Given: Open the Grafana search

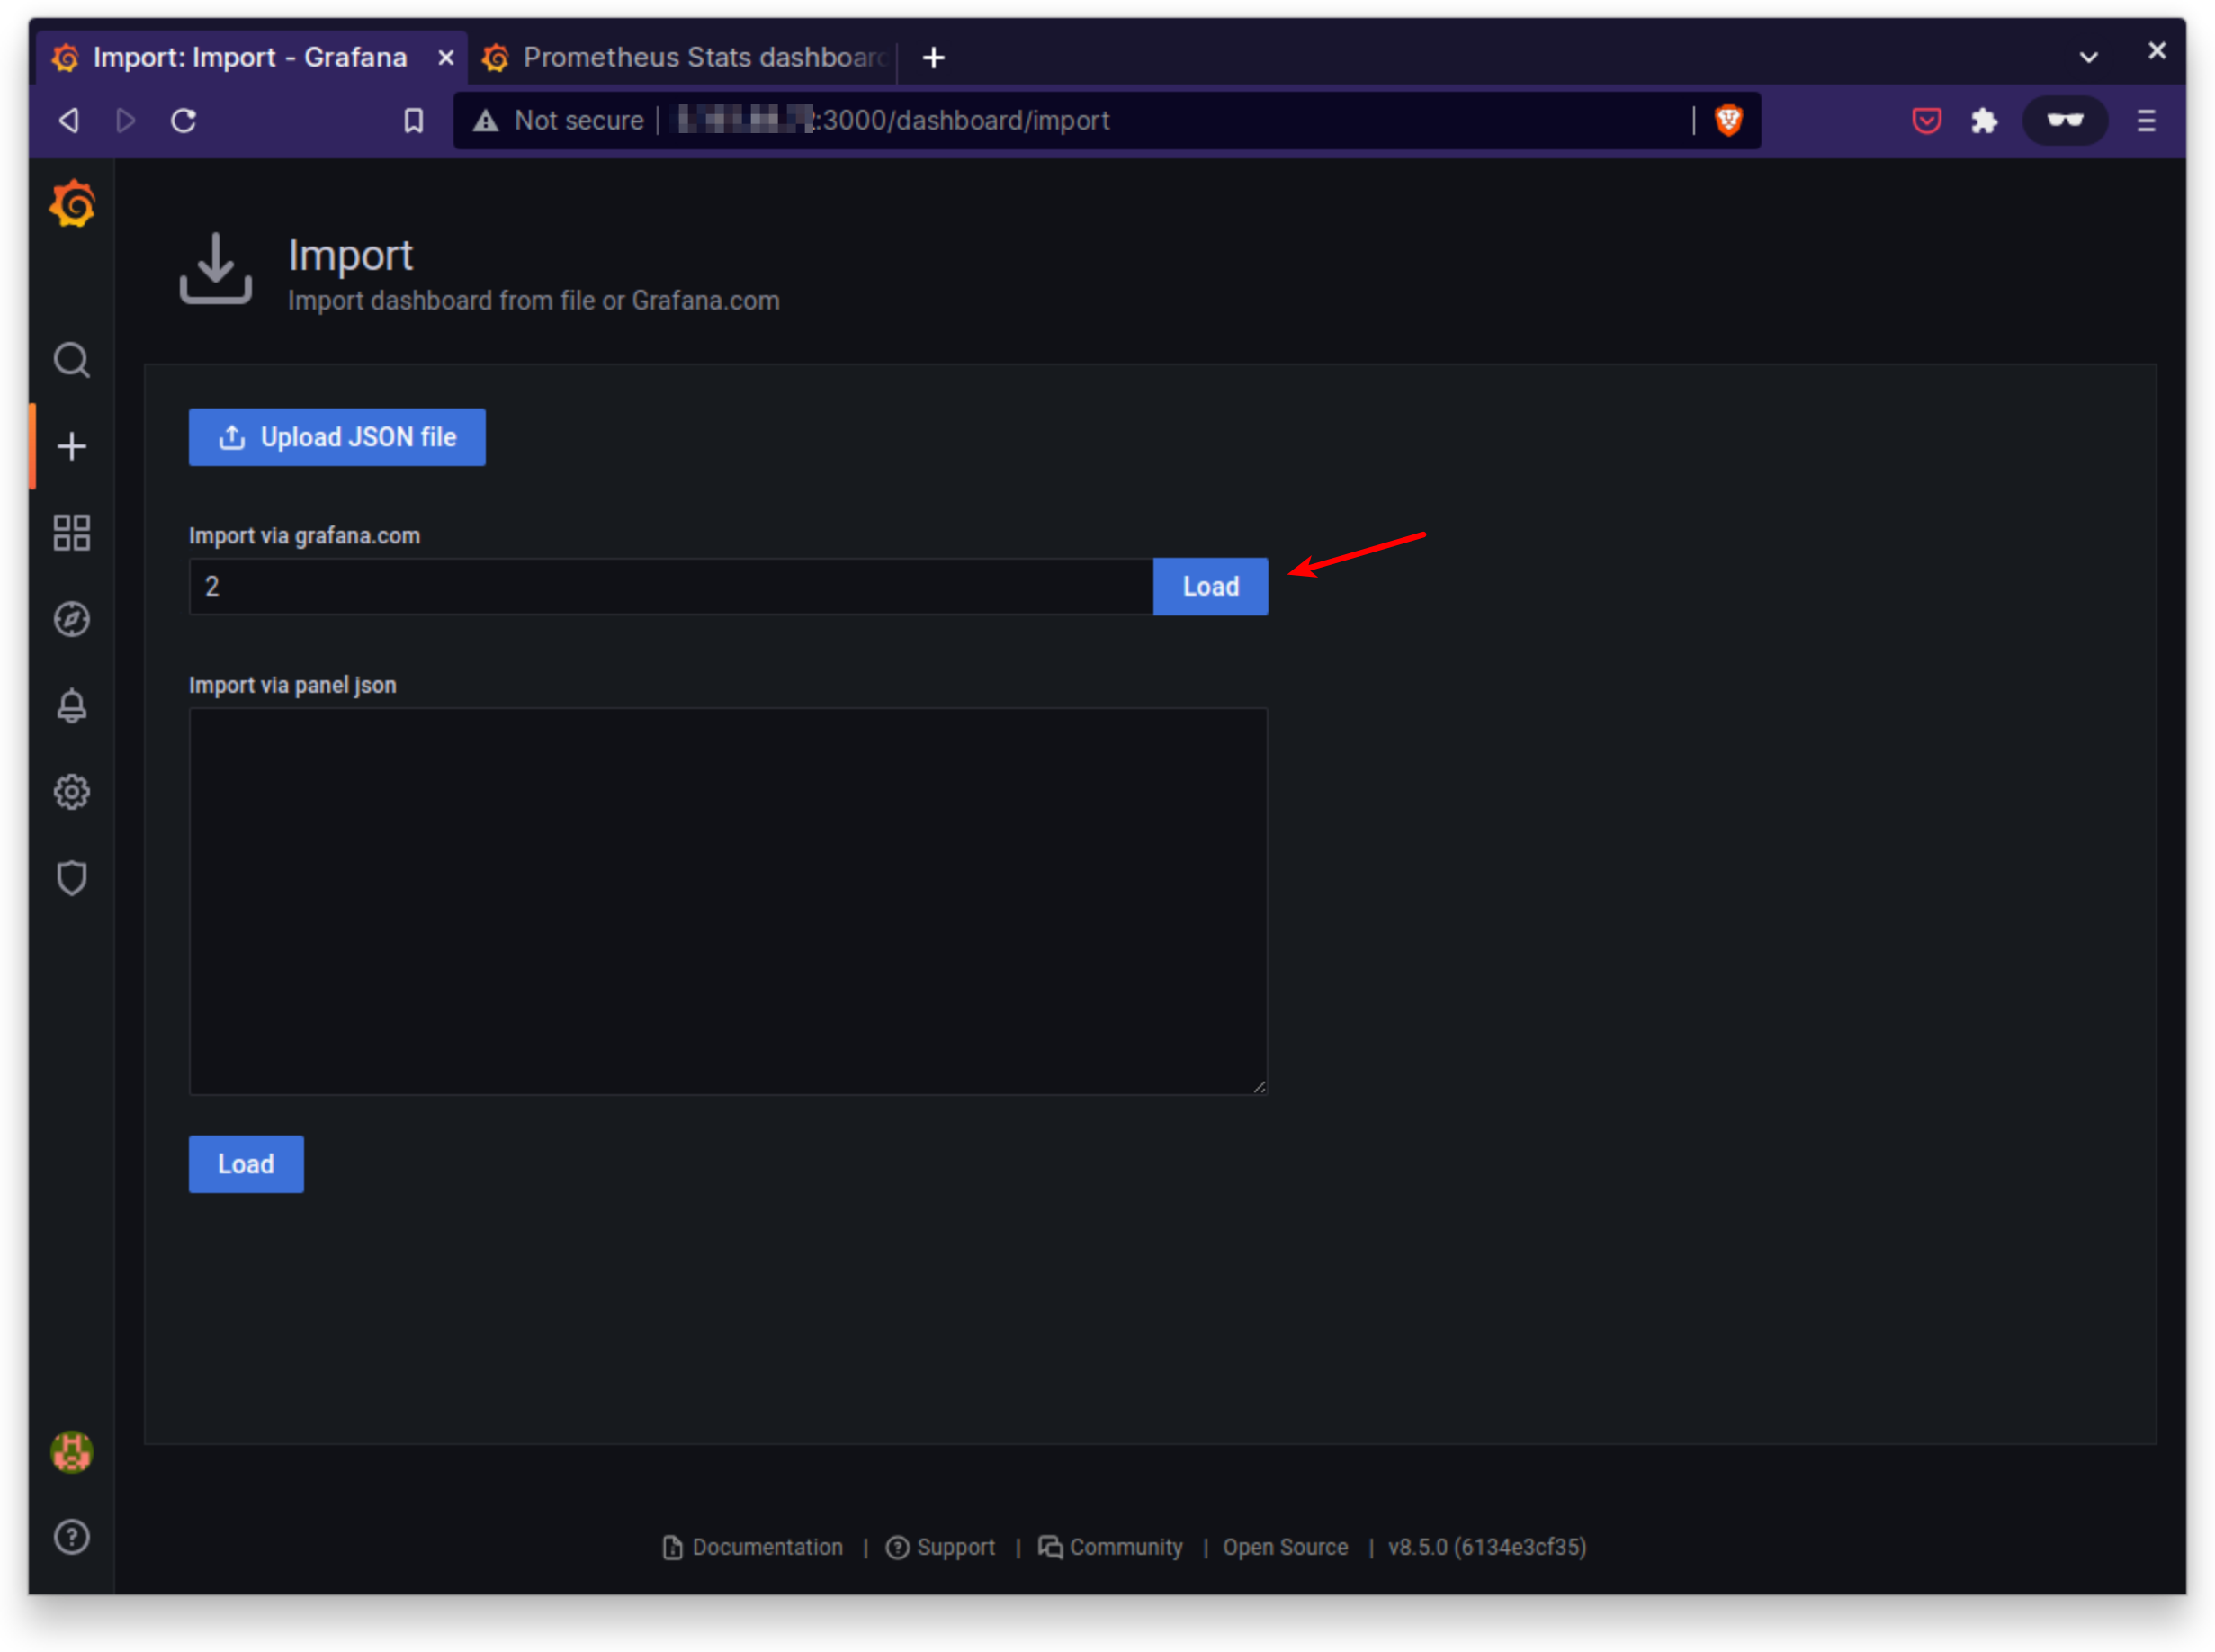Looking at the screenshot, I should tap(71, 360).
